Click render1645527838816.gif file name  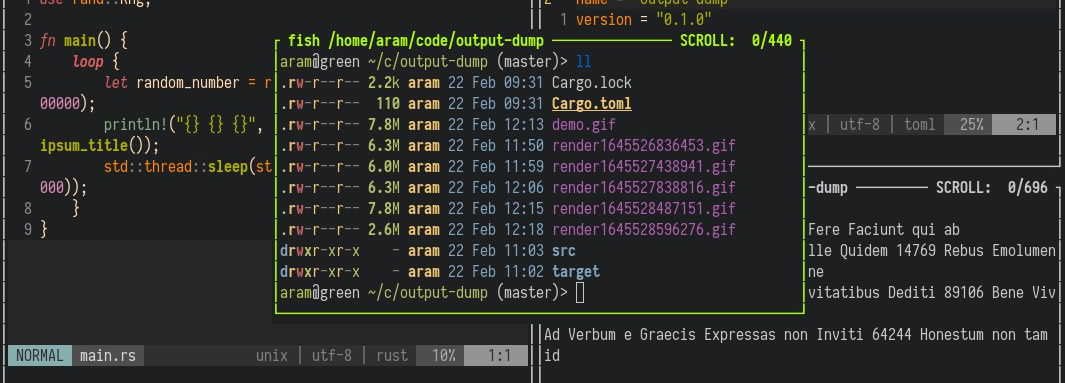[644, 187]
